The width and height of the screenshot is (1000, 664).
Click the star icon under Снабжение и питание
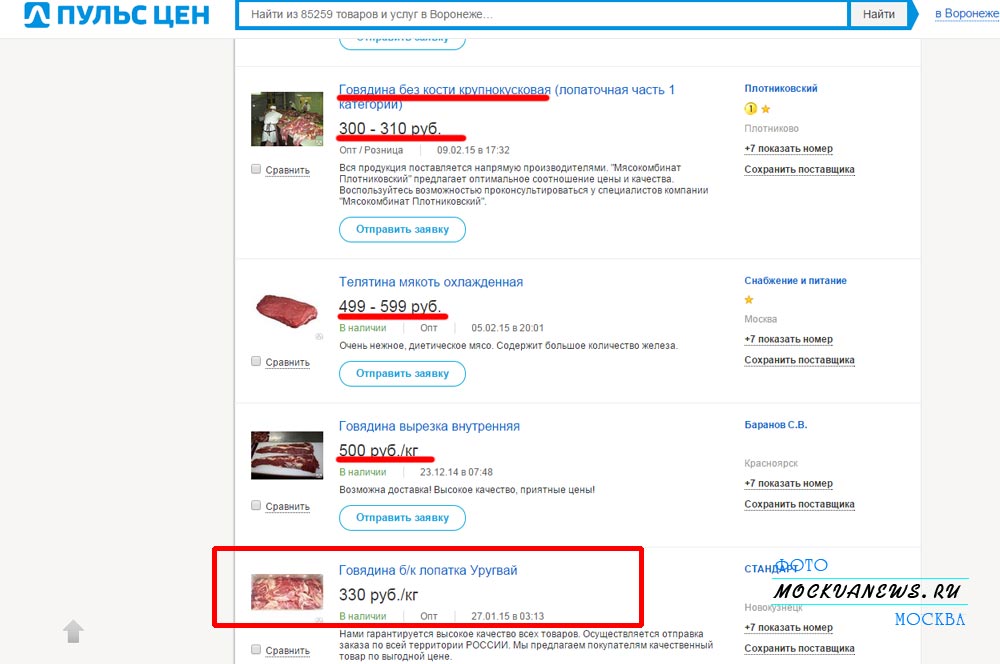(749, 299)
